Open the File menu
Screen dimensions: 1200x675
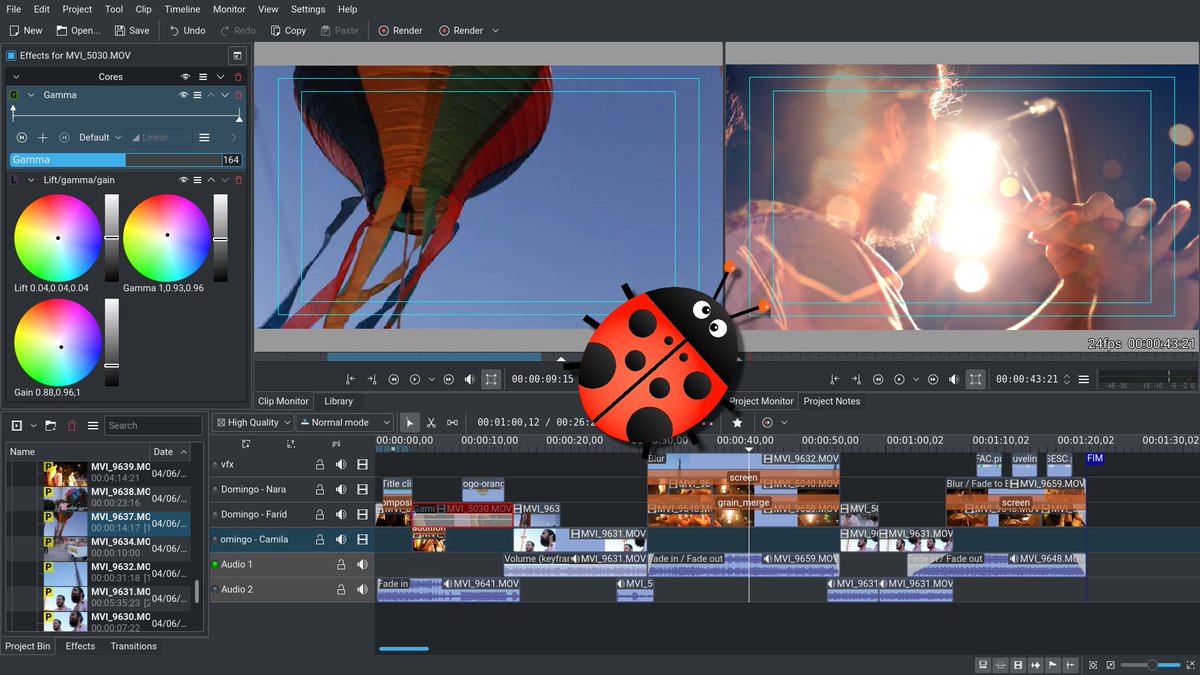click(14, 9)
